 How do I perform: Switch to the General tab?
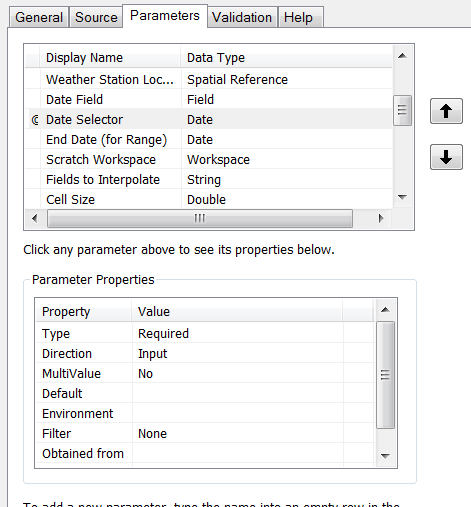pos(39,17)
